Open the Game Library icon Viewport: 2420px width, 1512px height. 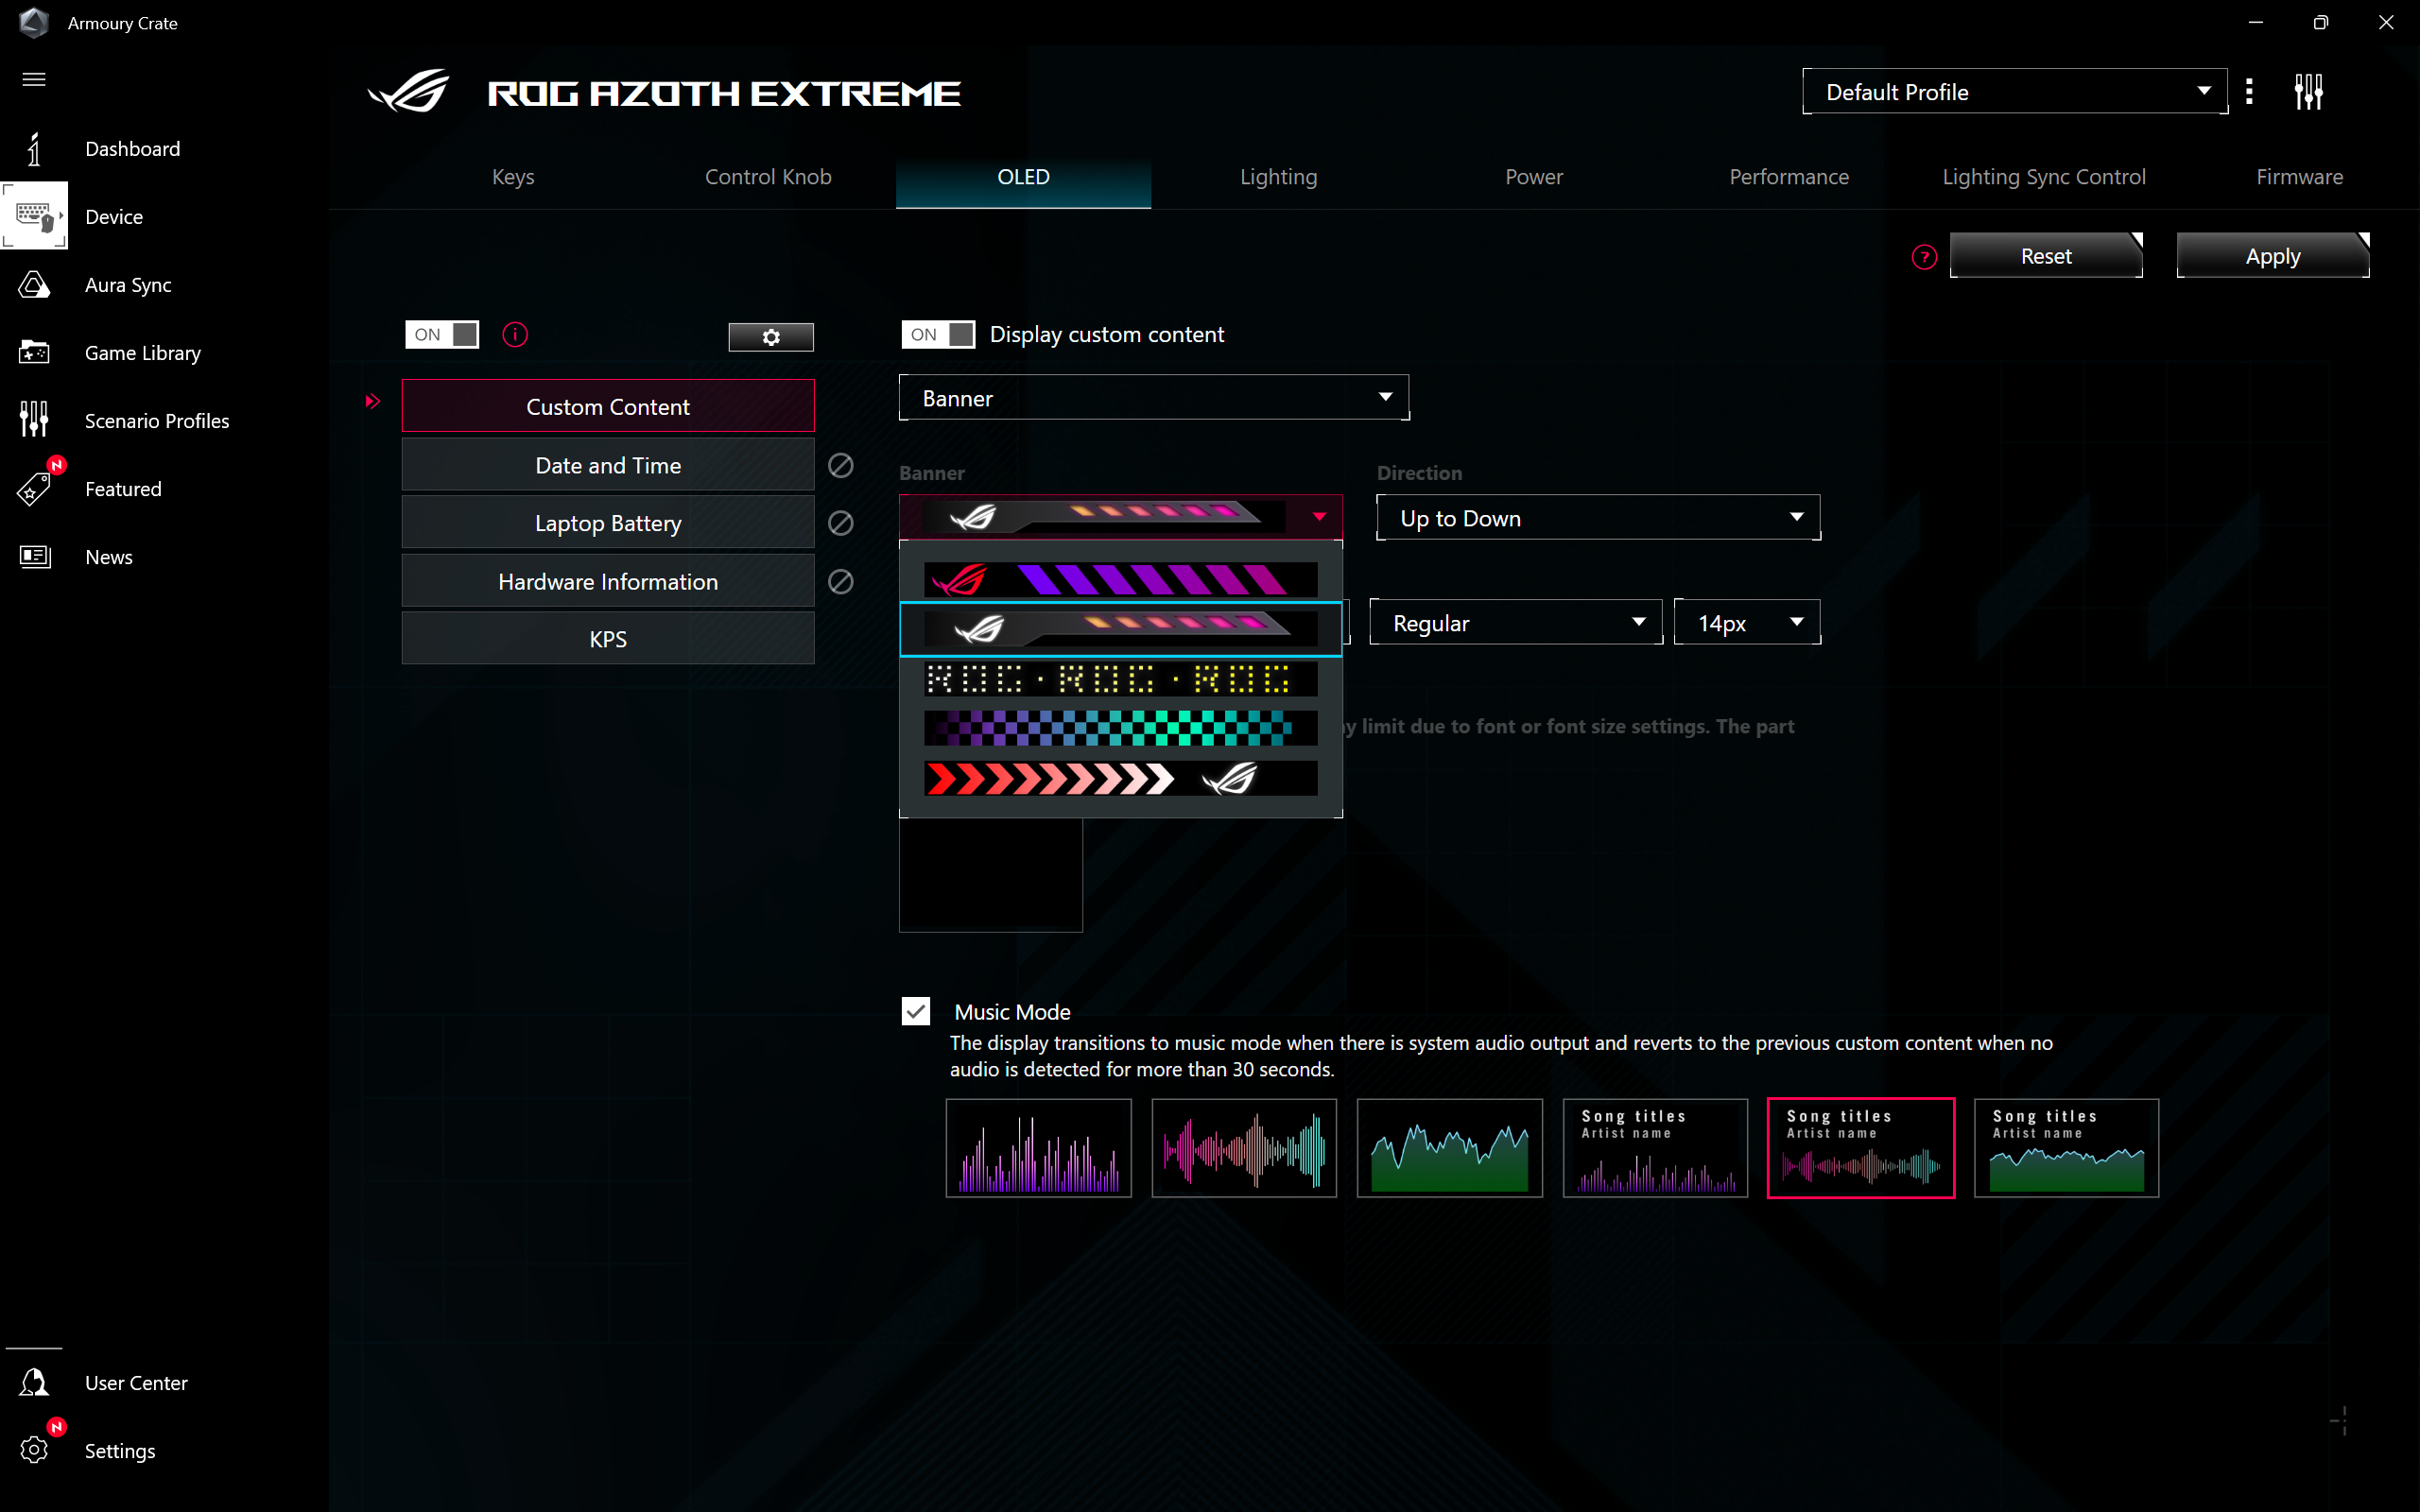coord(34,353)
